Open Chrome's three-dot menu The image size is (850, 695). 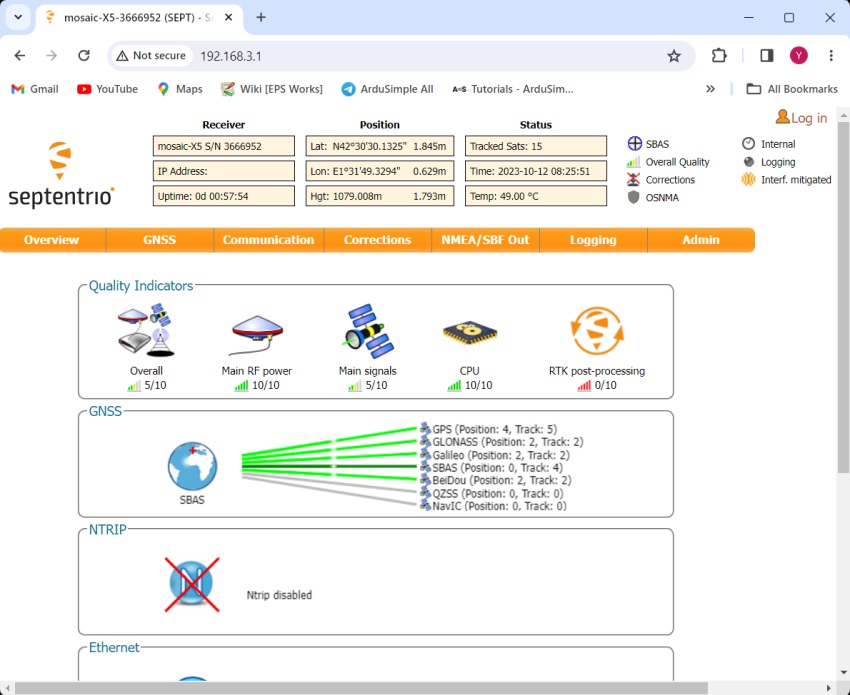tap(831, 56)
